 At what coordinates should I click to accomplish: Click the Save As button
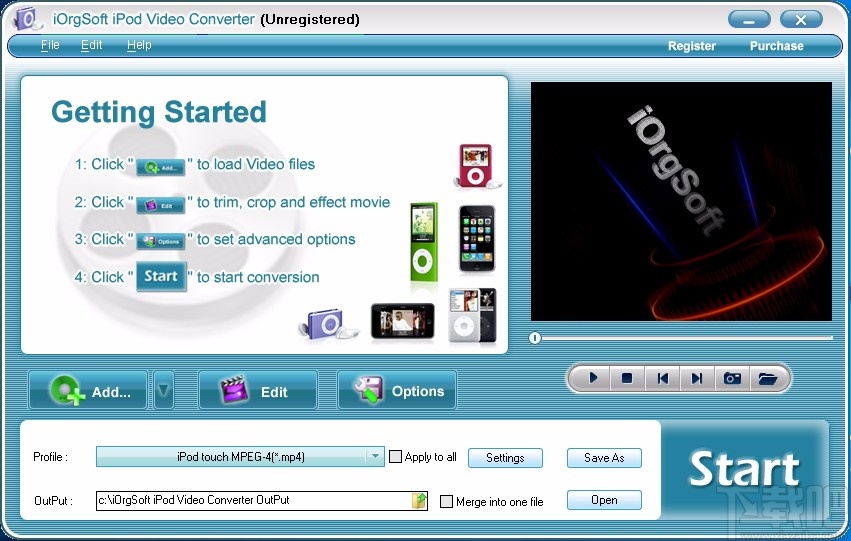(x=604, y=457)
